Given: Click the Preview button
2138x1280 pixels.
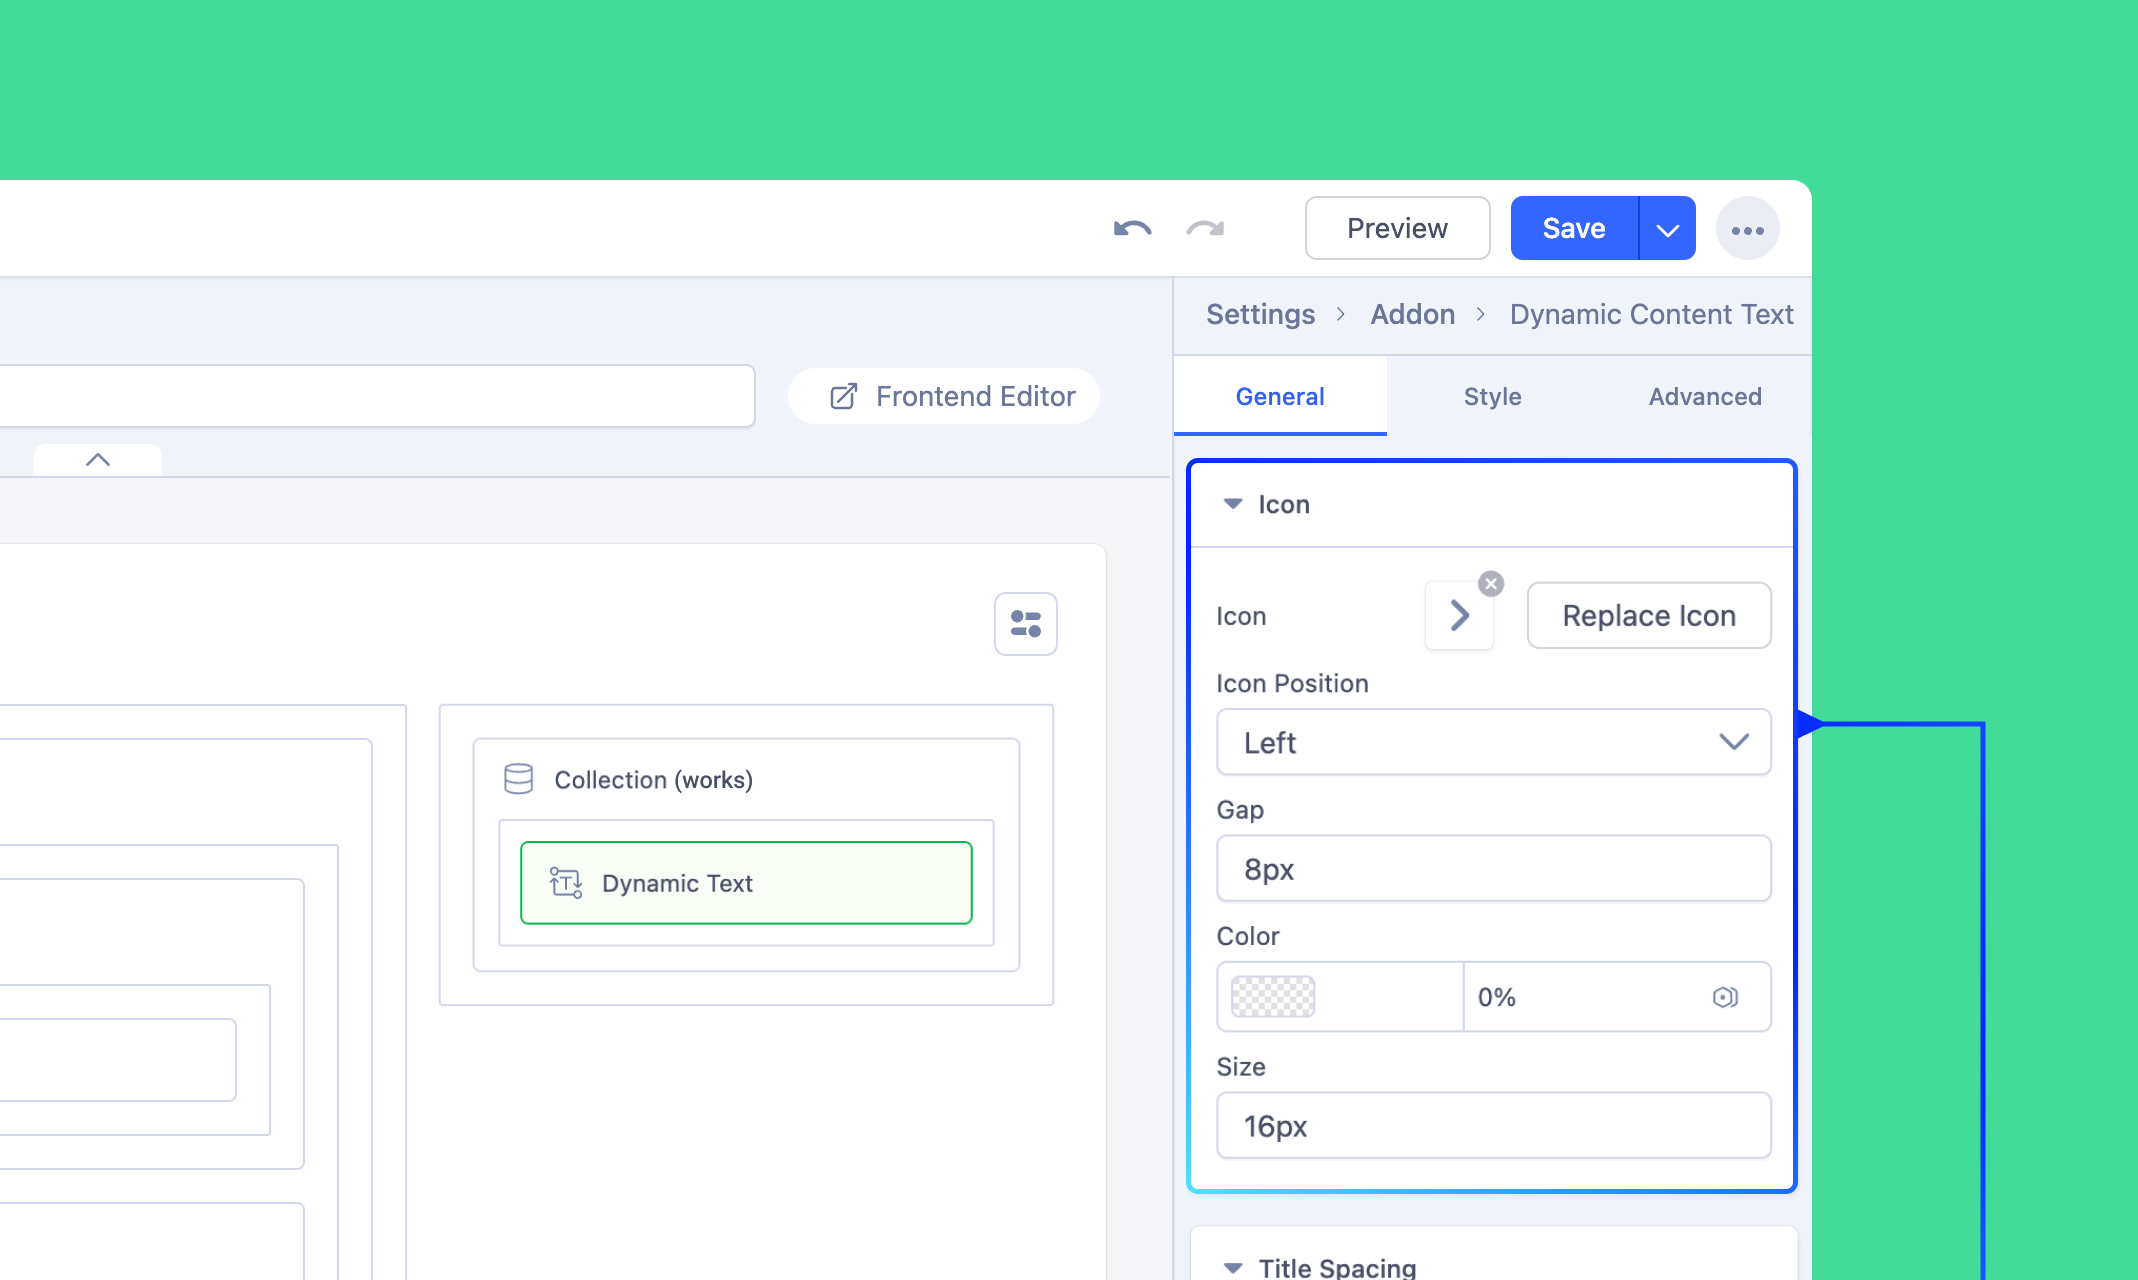Looking at the screenshot, I should click(x=1397, y=229).
